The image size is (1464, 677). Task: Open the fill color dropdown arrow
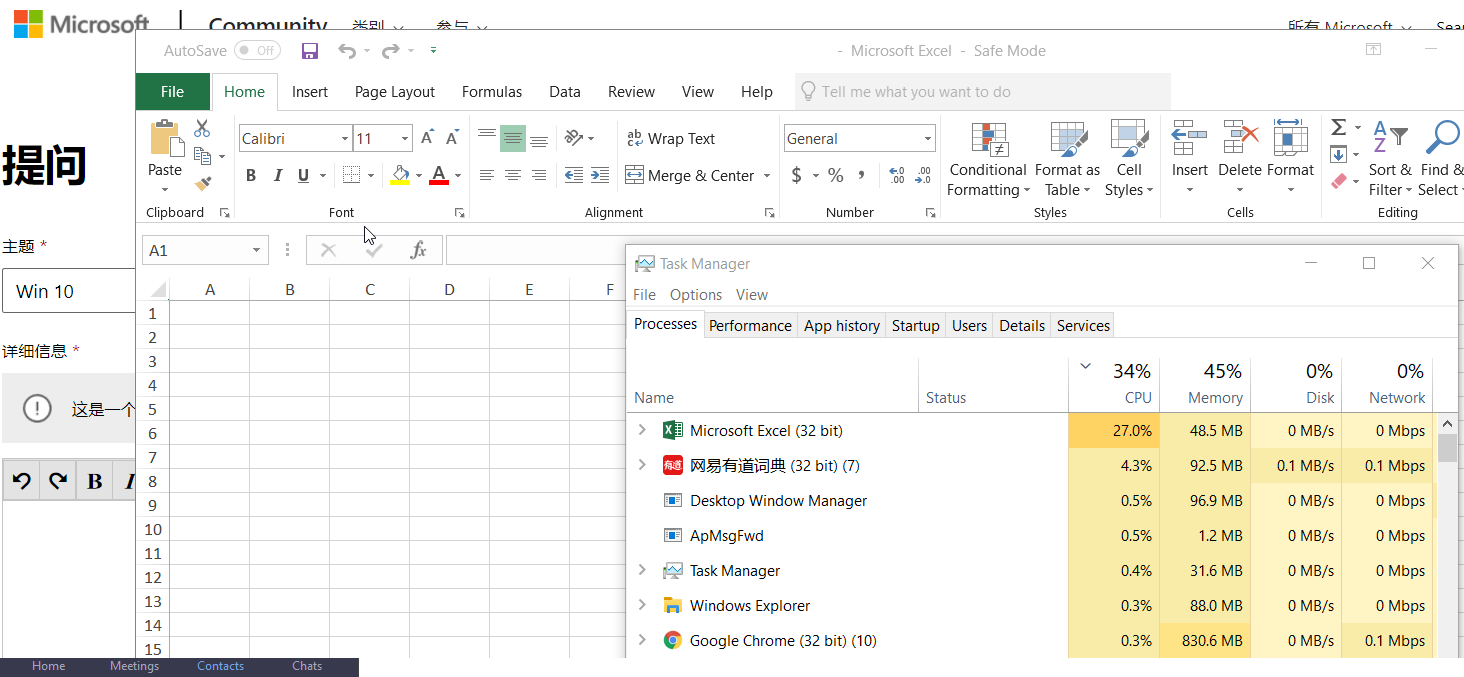click(x=419, y=175)
